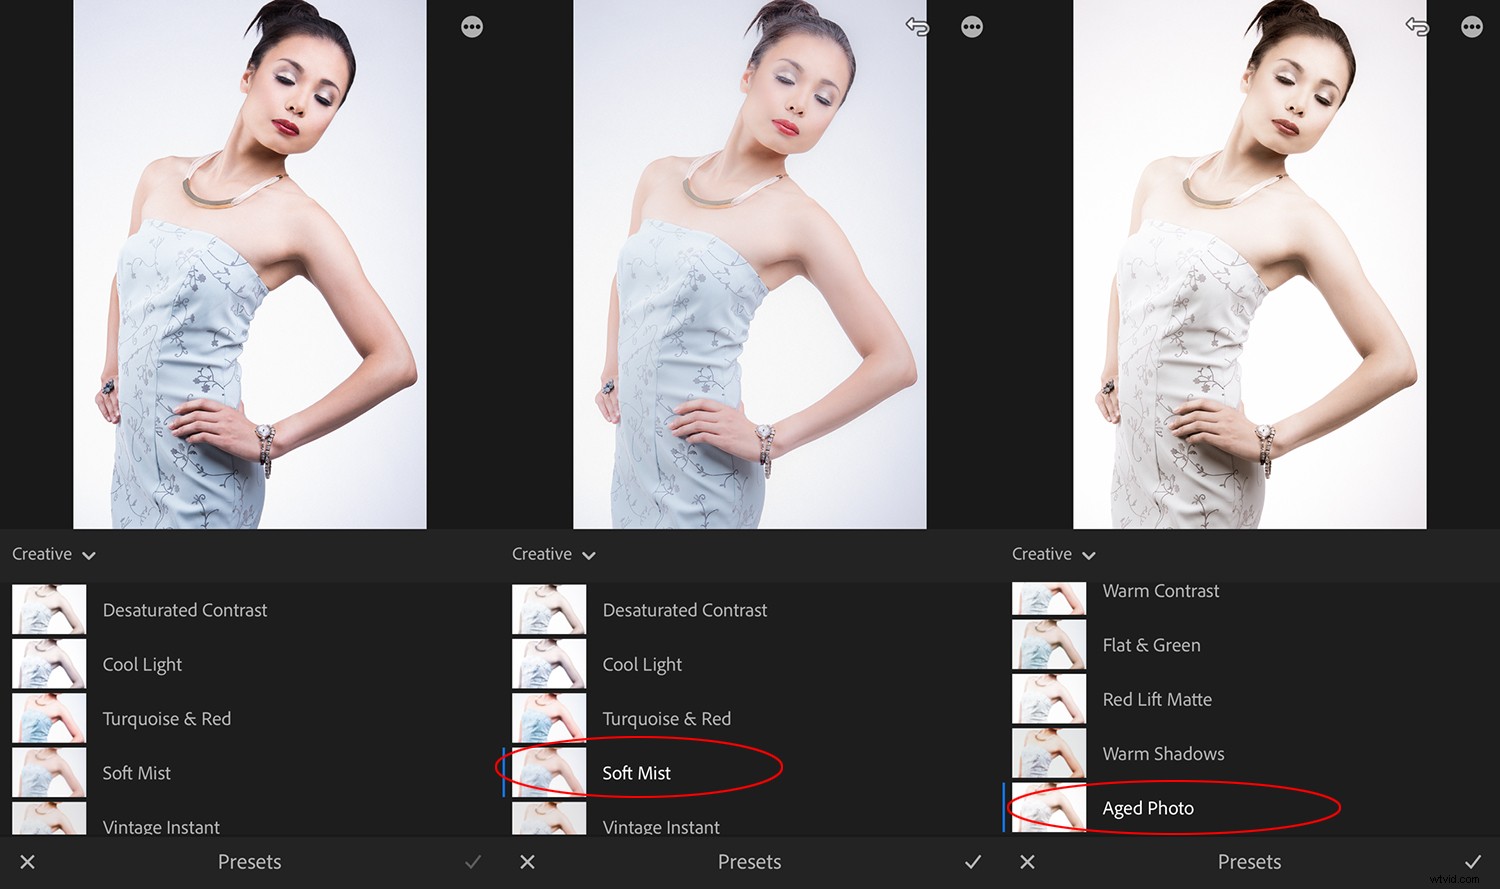Image resolution: width=1500 pixels, height=889 pixels.
Task: Open the Presets tab in the middle panel
Action: pos(749,861)
